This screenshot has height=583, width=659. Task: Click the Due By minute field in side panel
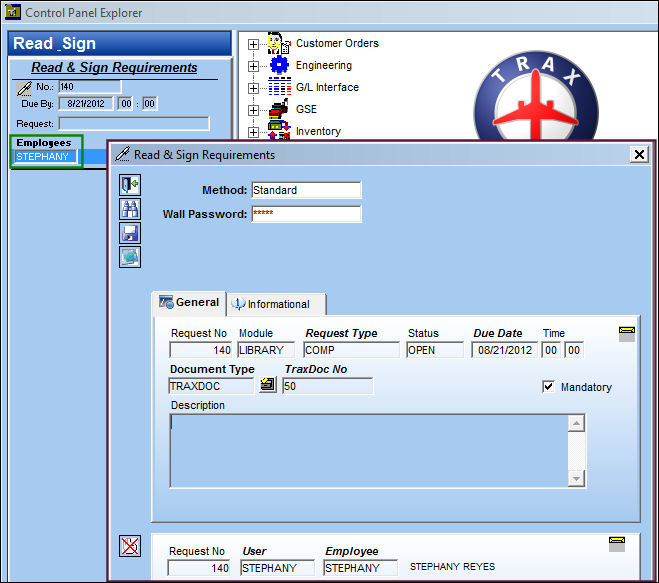click(150, 103)
